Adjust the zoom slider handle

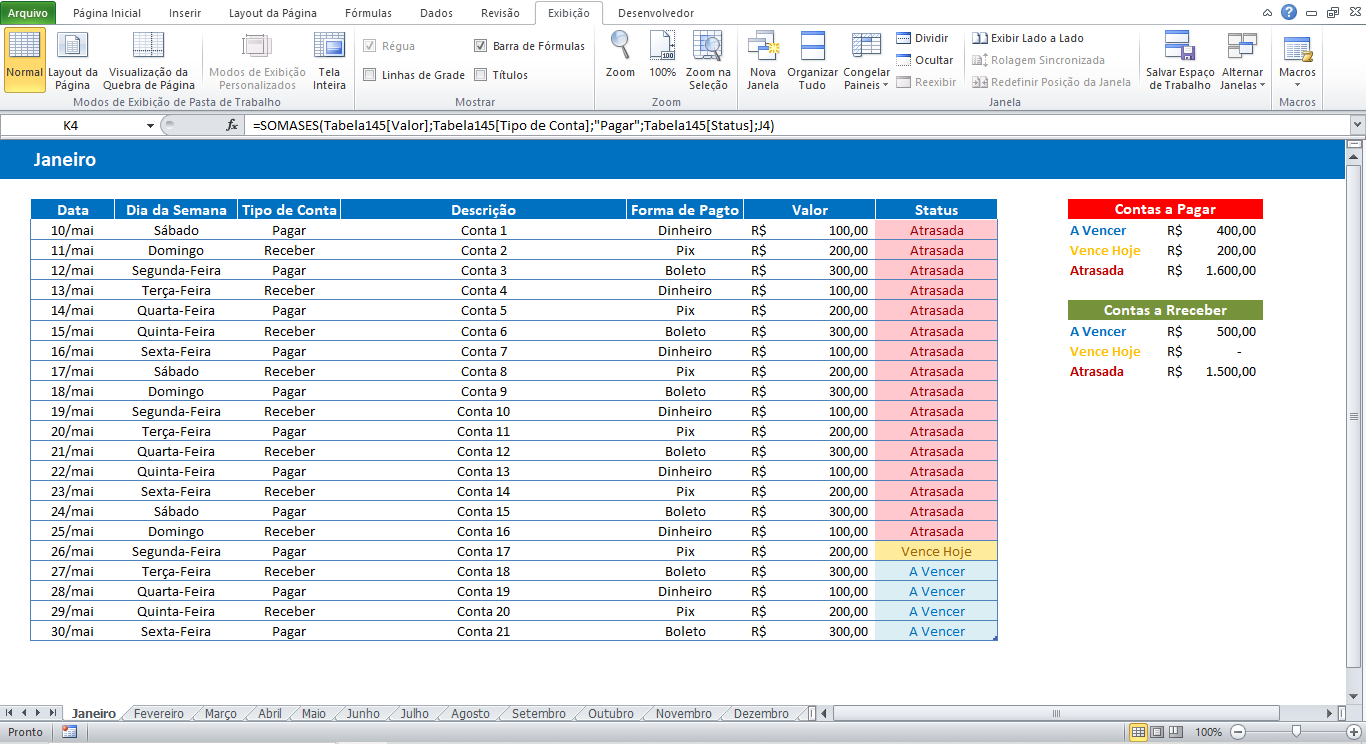tap(1295, 732)
